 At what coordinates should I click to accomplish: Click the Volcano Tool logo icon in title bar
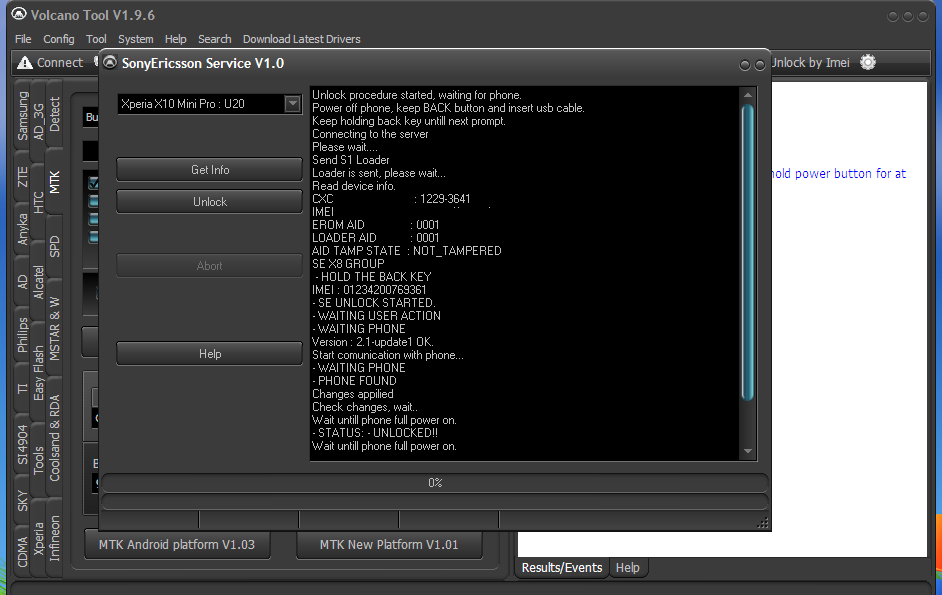[19, 14]
